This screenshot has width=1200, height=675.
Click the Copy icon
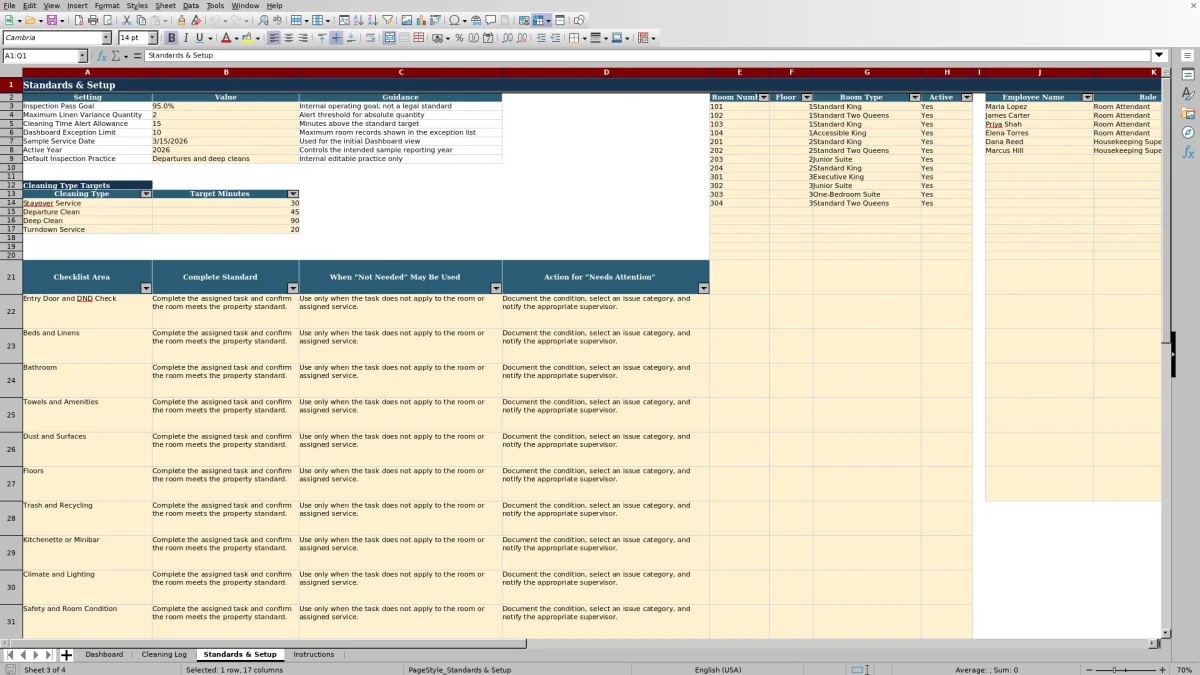[141, 20]
